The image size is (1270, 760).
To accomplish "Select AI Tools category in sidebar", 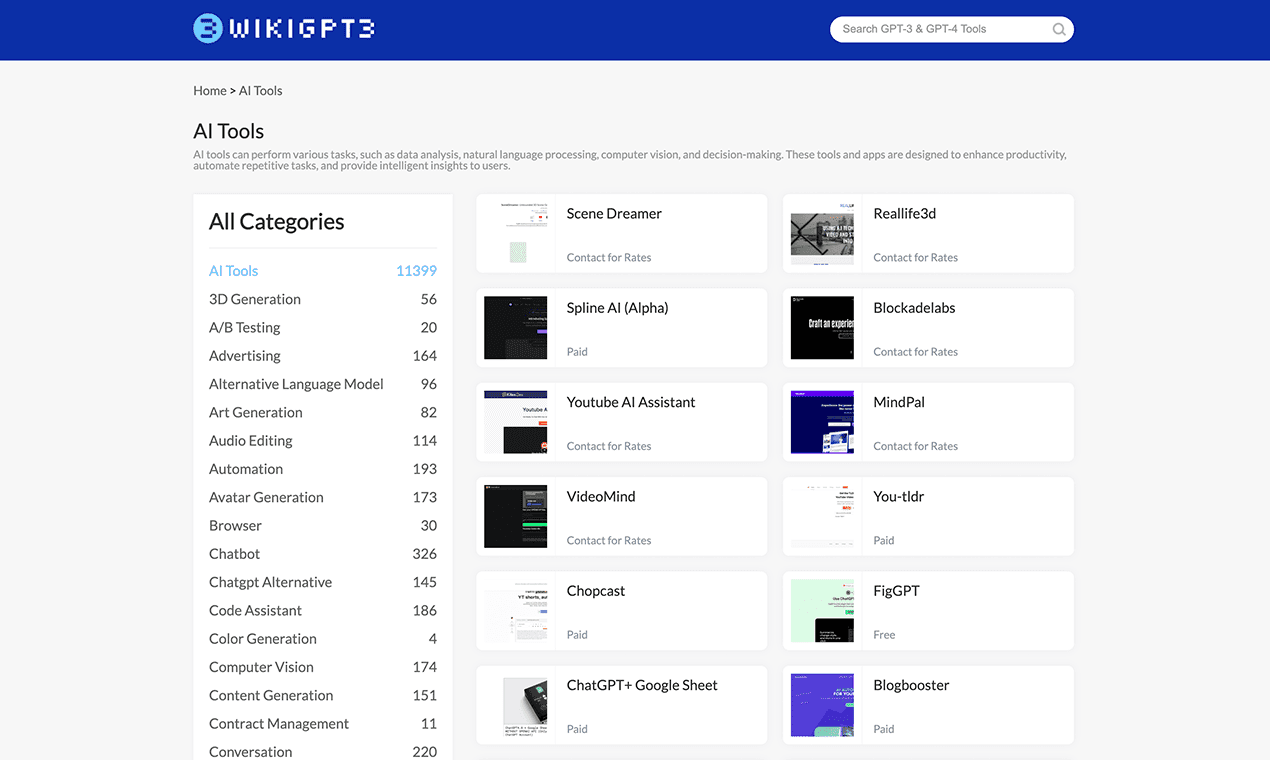I will click(x=234, y=271).
